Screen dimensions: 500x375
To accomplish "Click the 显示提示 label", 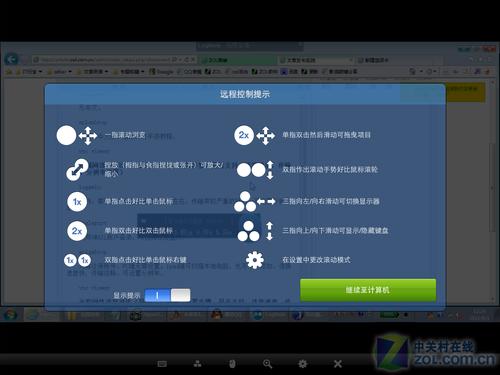I will pos(127,295).
